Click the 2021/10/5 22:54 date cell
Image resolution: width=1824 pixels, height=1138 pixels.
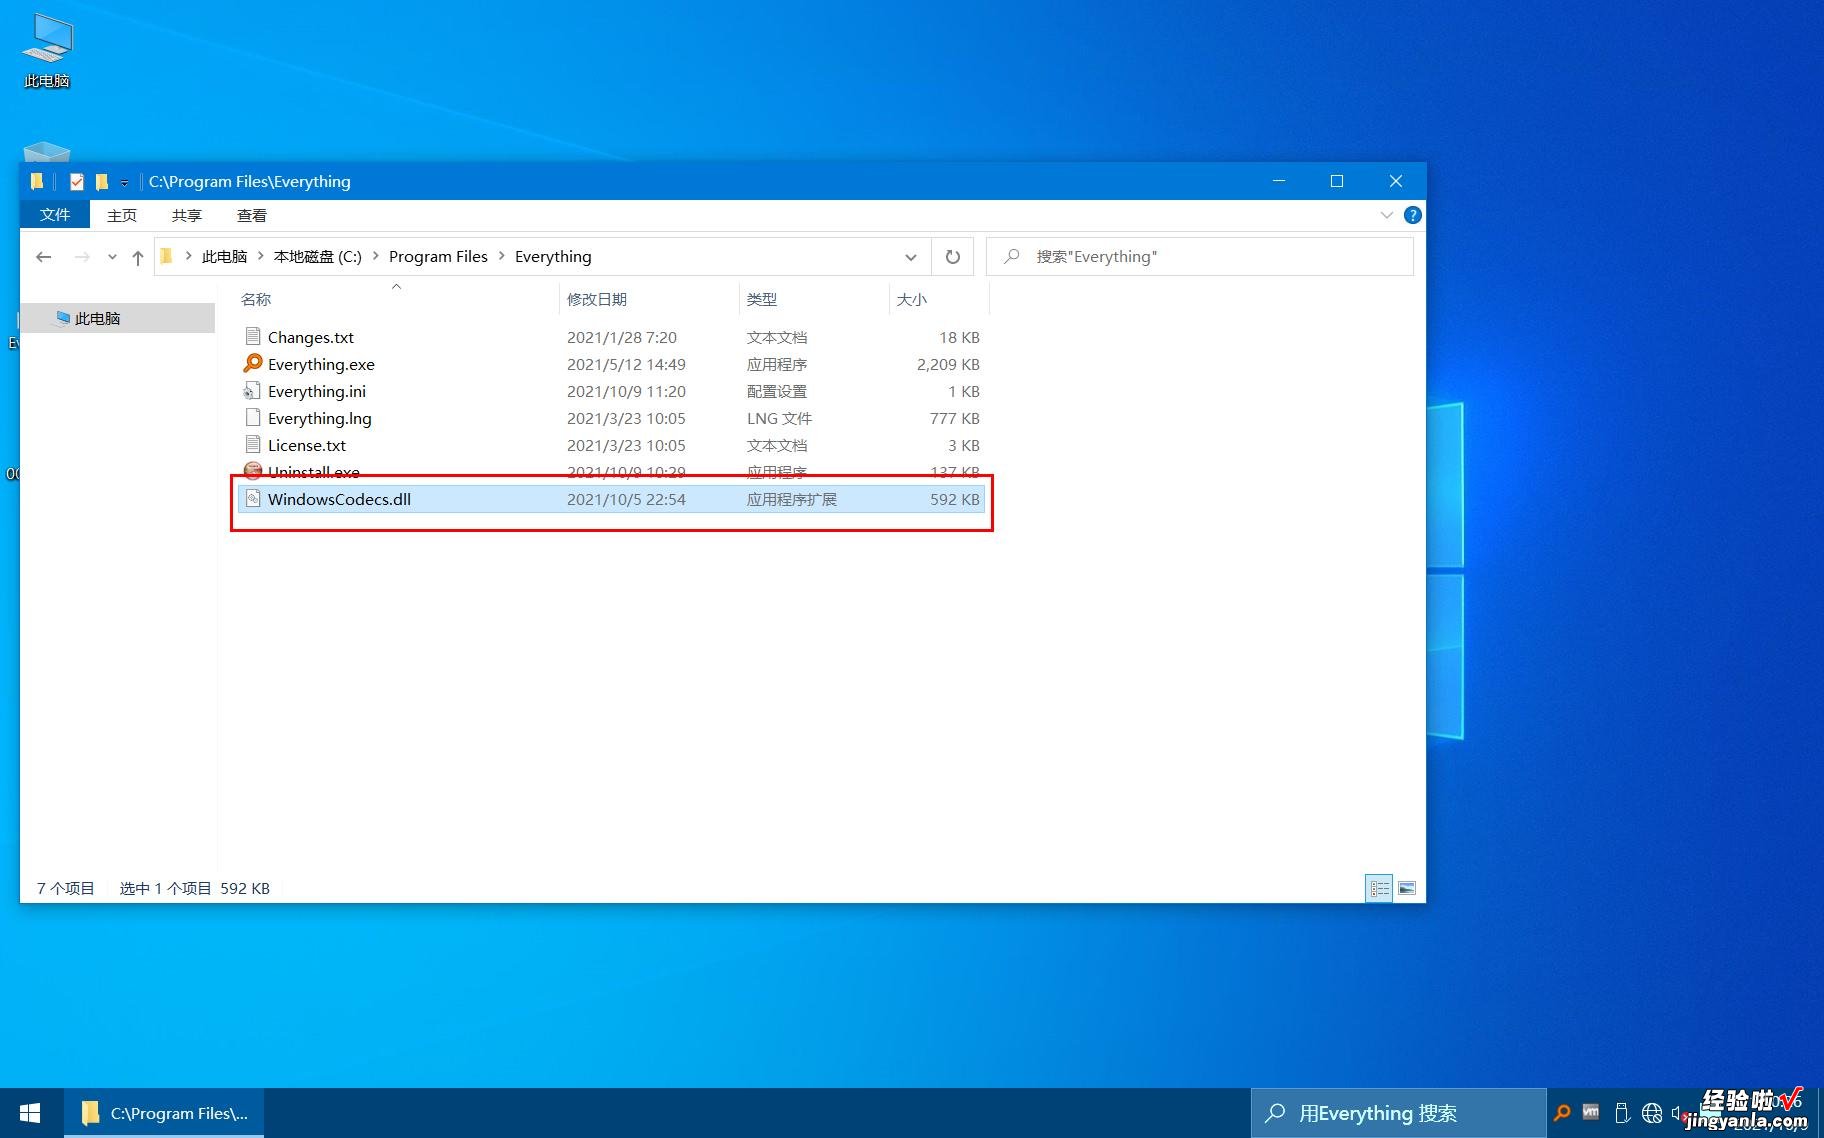pos(626,499)
